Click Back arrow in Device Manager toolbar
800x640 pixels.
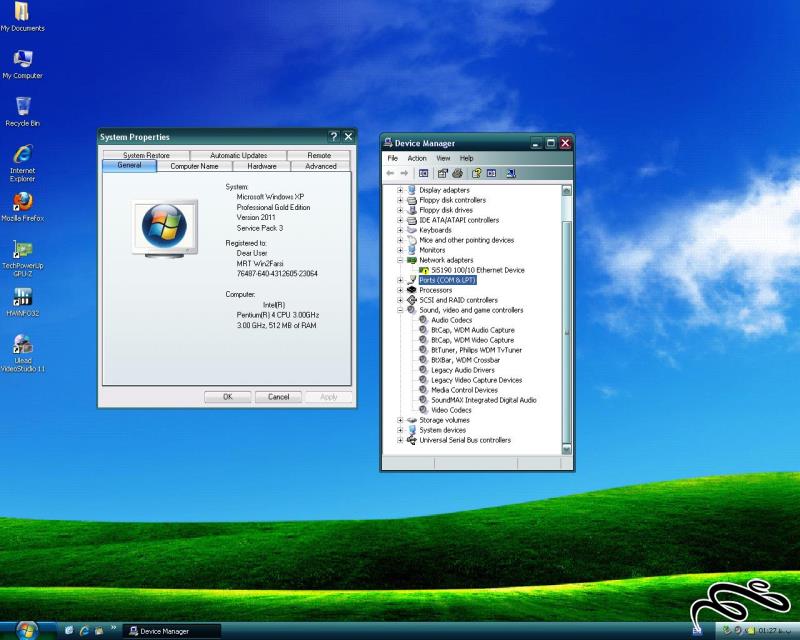(390, 174)
